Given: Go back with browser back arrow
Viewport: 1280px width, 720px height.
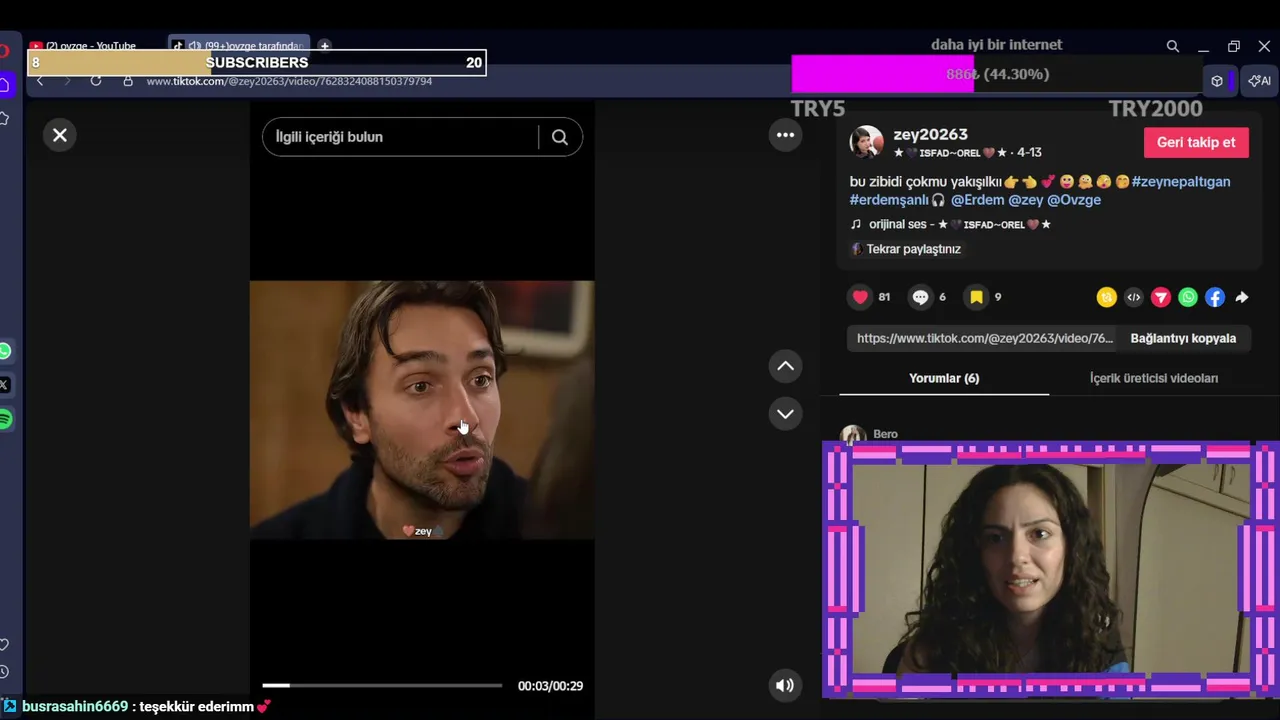Looking at the screenshot, I should 40,81.
